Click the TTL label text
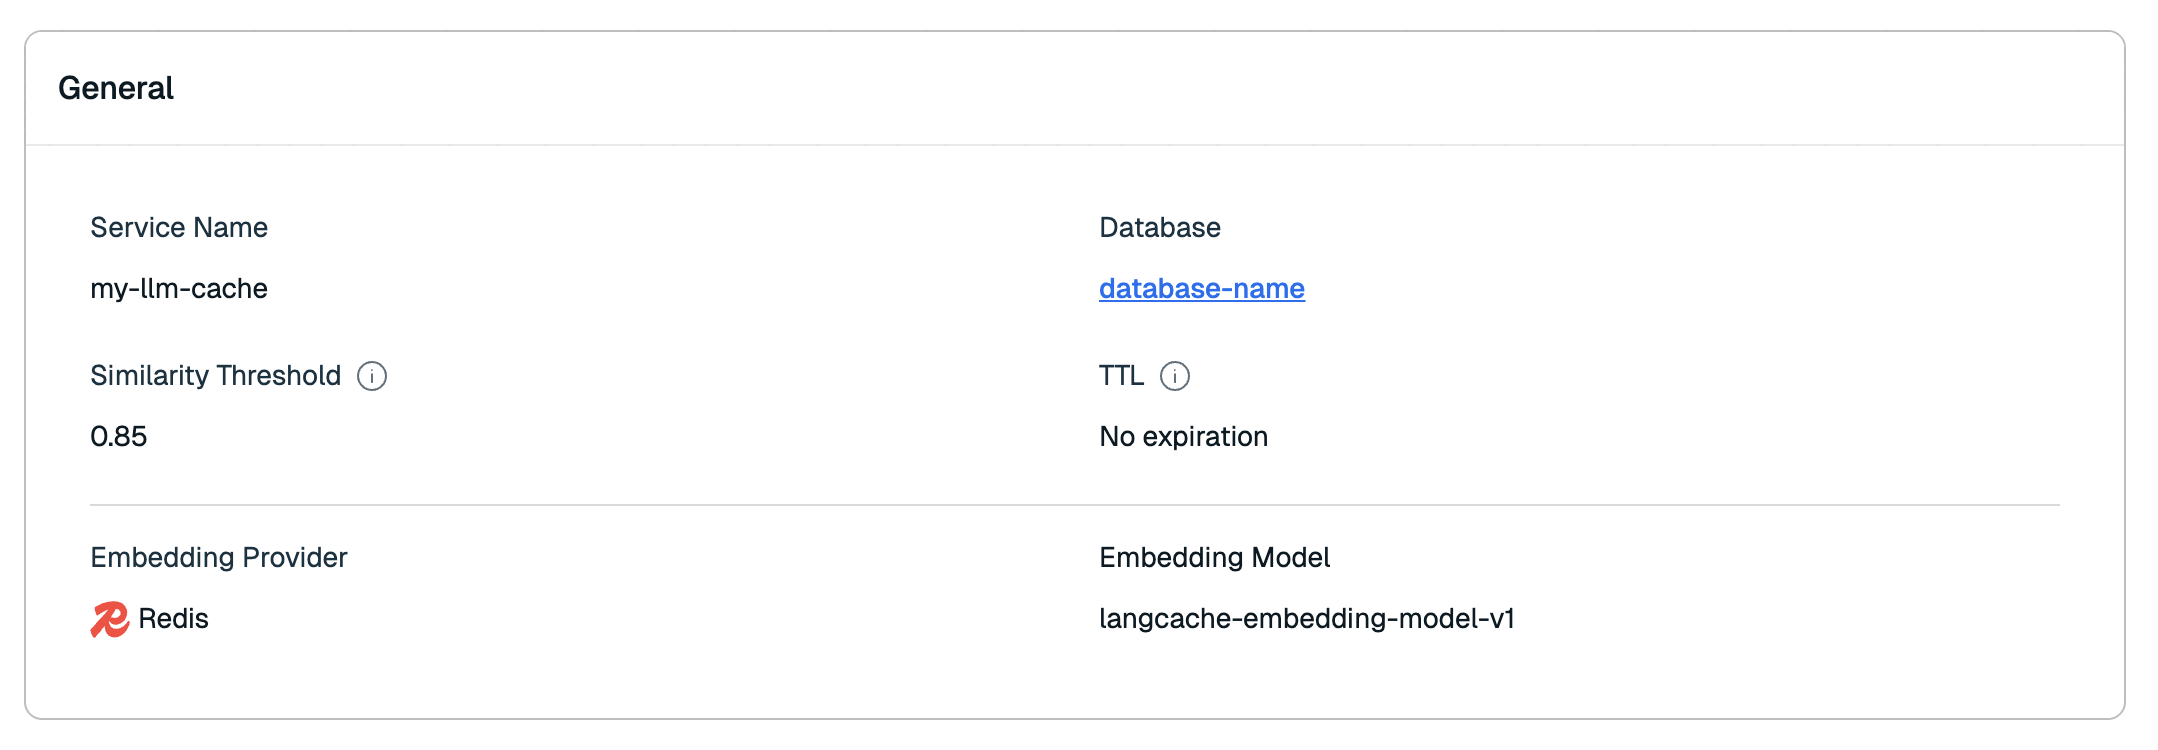 1121,376
